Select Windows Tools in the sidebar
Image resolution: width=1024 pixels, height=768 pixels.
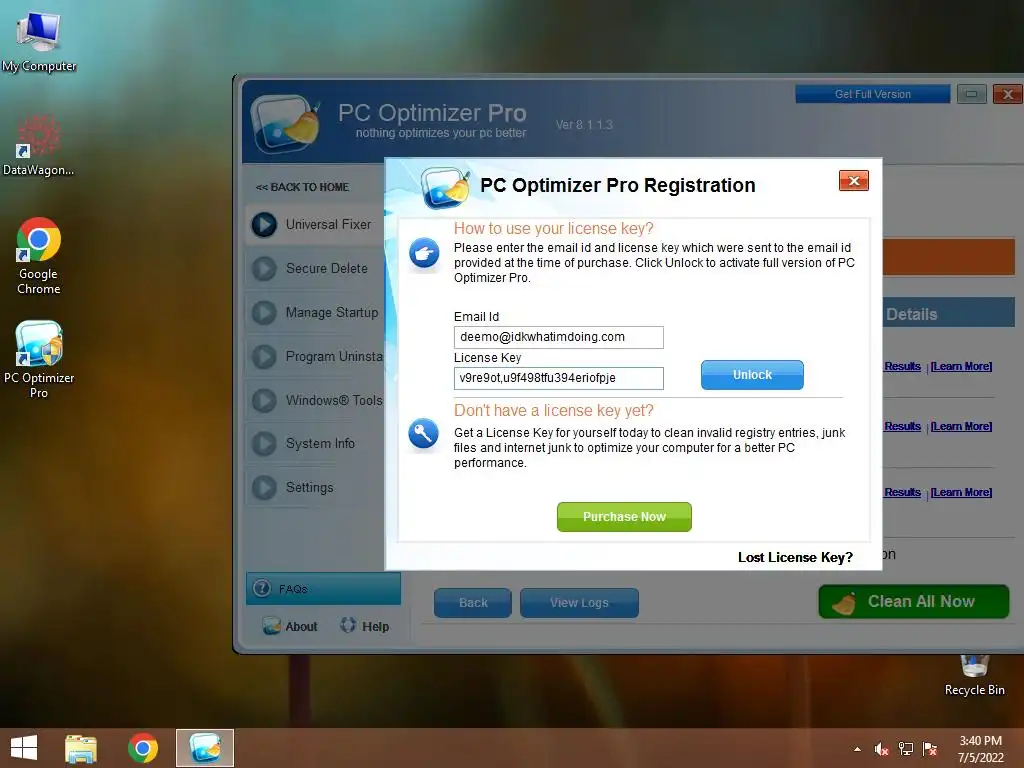pyautogui.click(x=315, y=400)
